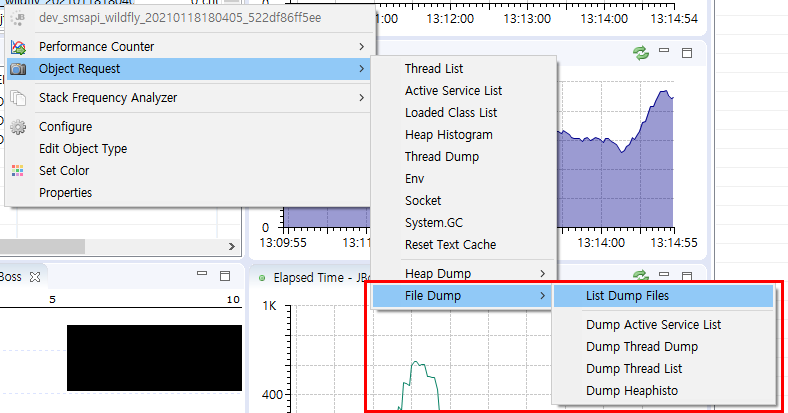Choose Dump Active Service List

click(x=663, y=325)
